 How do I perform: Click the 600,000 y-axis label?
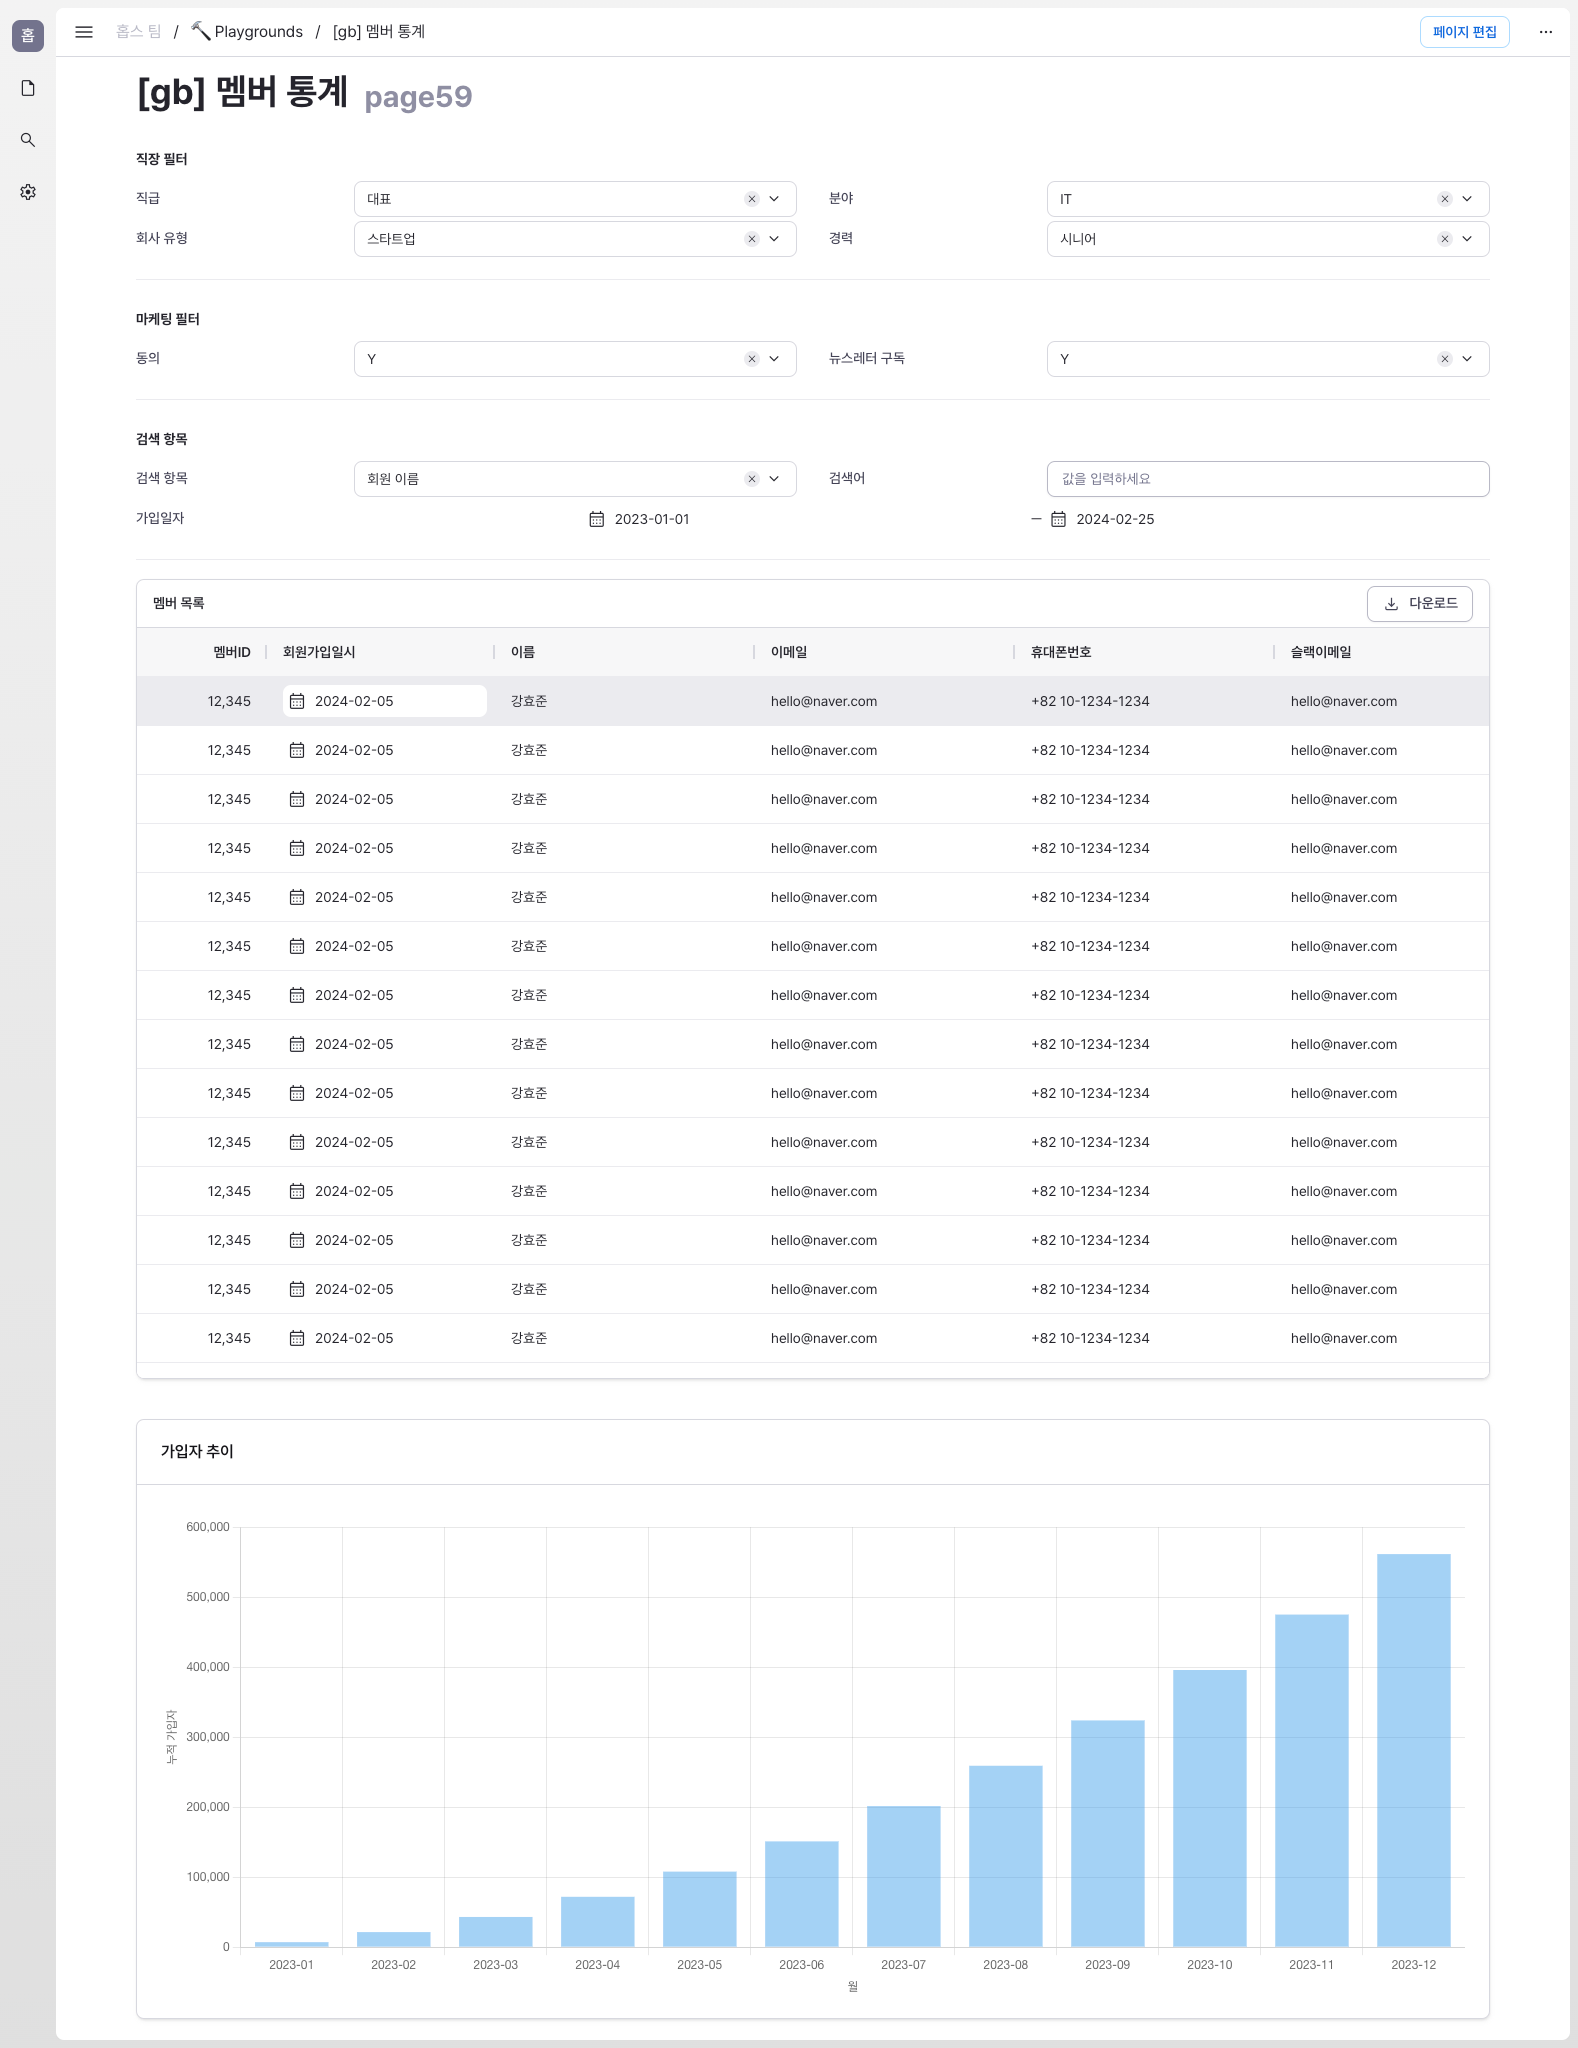pos(208,1527)
